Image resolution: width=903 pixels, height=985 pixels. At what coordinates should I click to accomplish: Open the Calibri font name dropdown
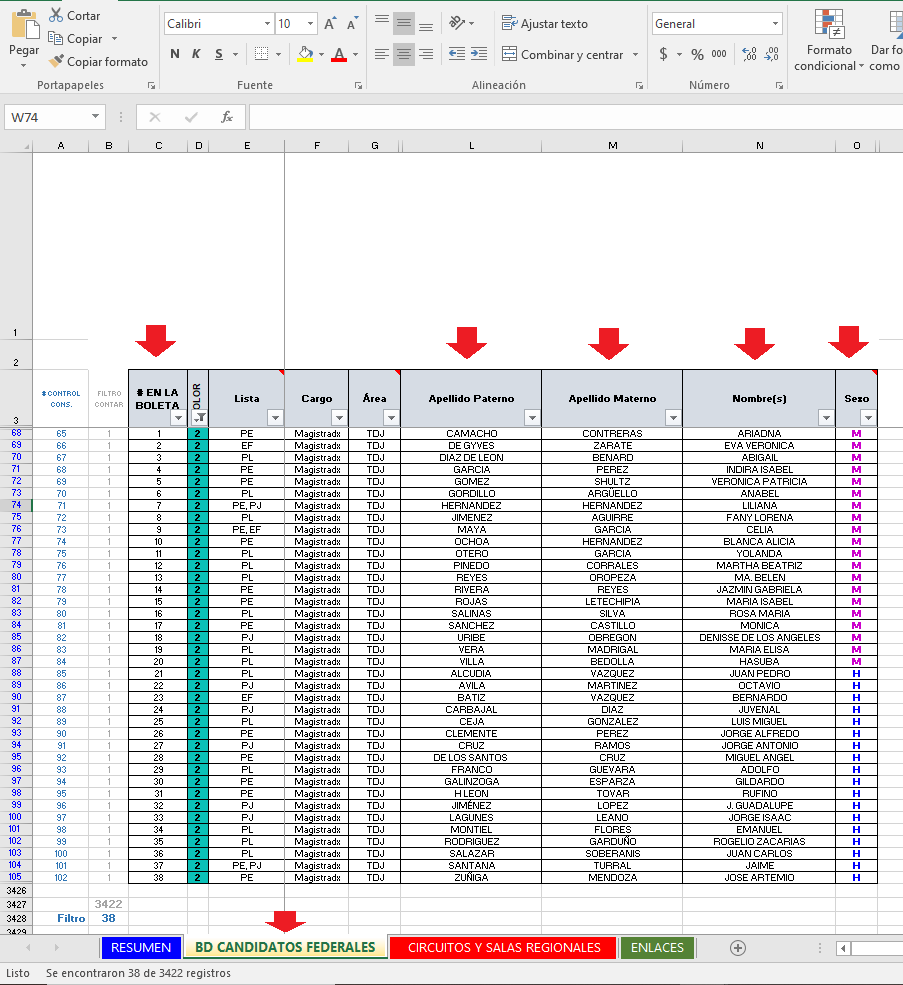coord(267,24)
